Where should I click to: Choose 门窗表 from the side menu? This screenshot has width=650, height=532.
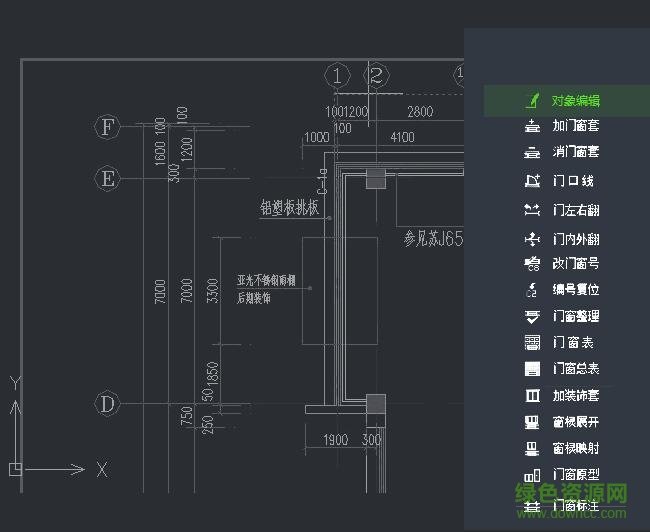click(573, 342)
